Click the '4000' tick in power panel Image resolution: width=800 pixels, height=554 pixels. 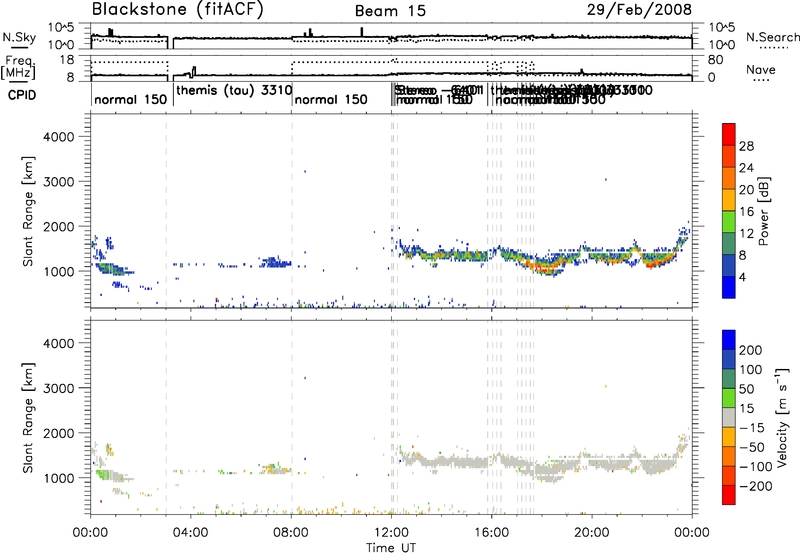(x=59, y=137)
